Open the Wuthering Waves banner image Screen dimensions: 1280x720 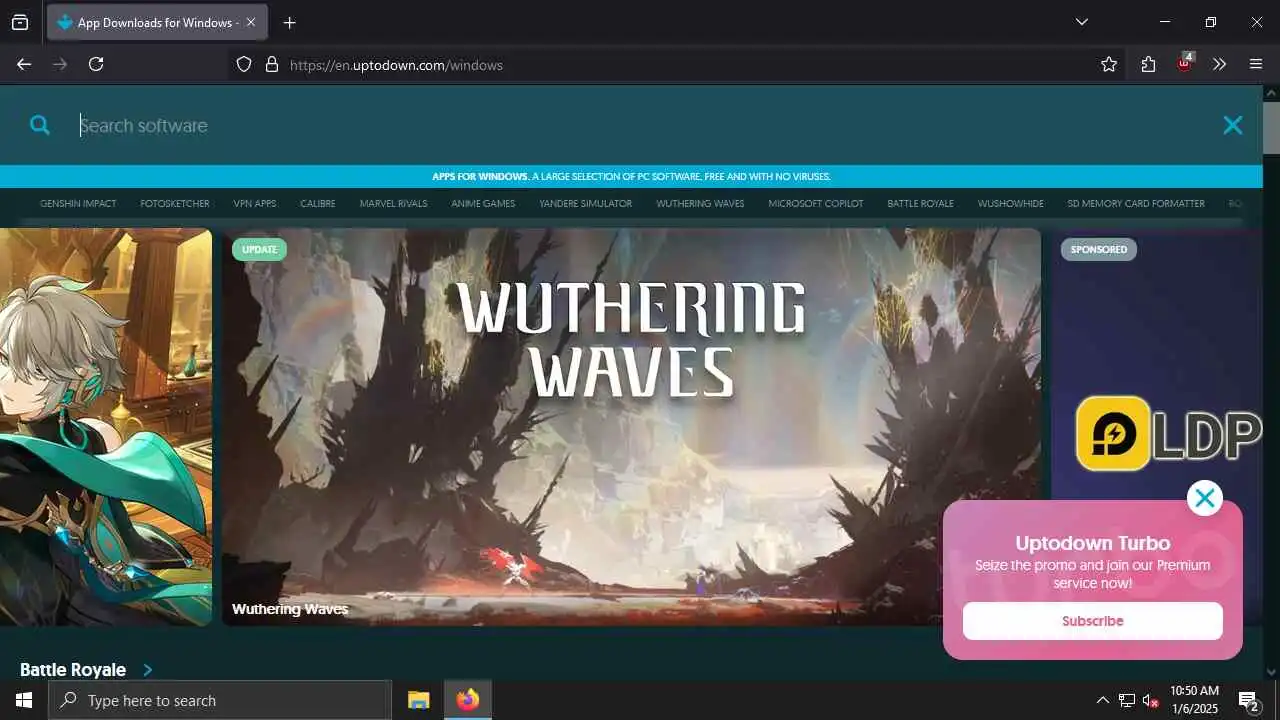pos(631,427)
